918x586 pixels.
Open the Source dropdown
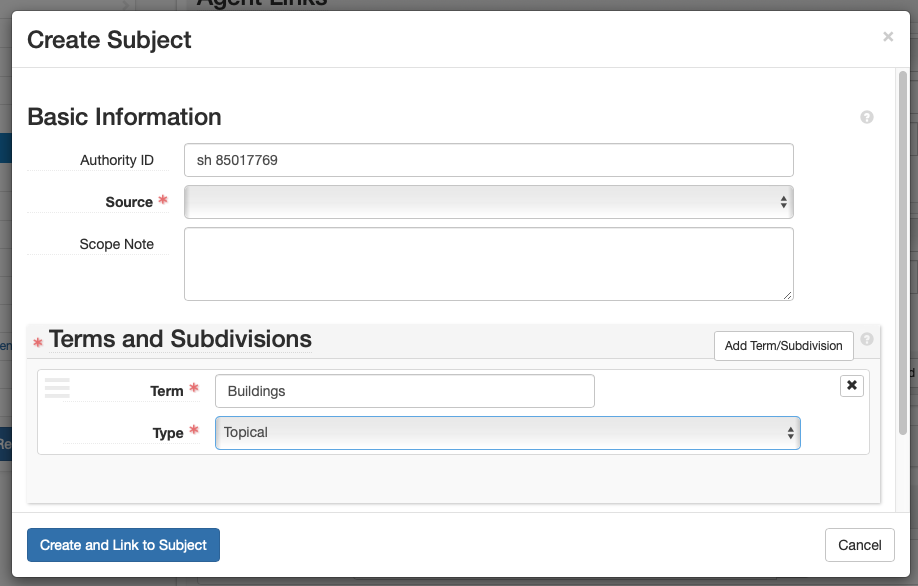click(x=488, y=202)
